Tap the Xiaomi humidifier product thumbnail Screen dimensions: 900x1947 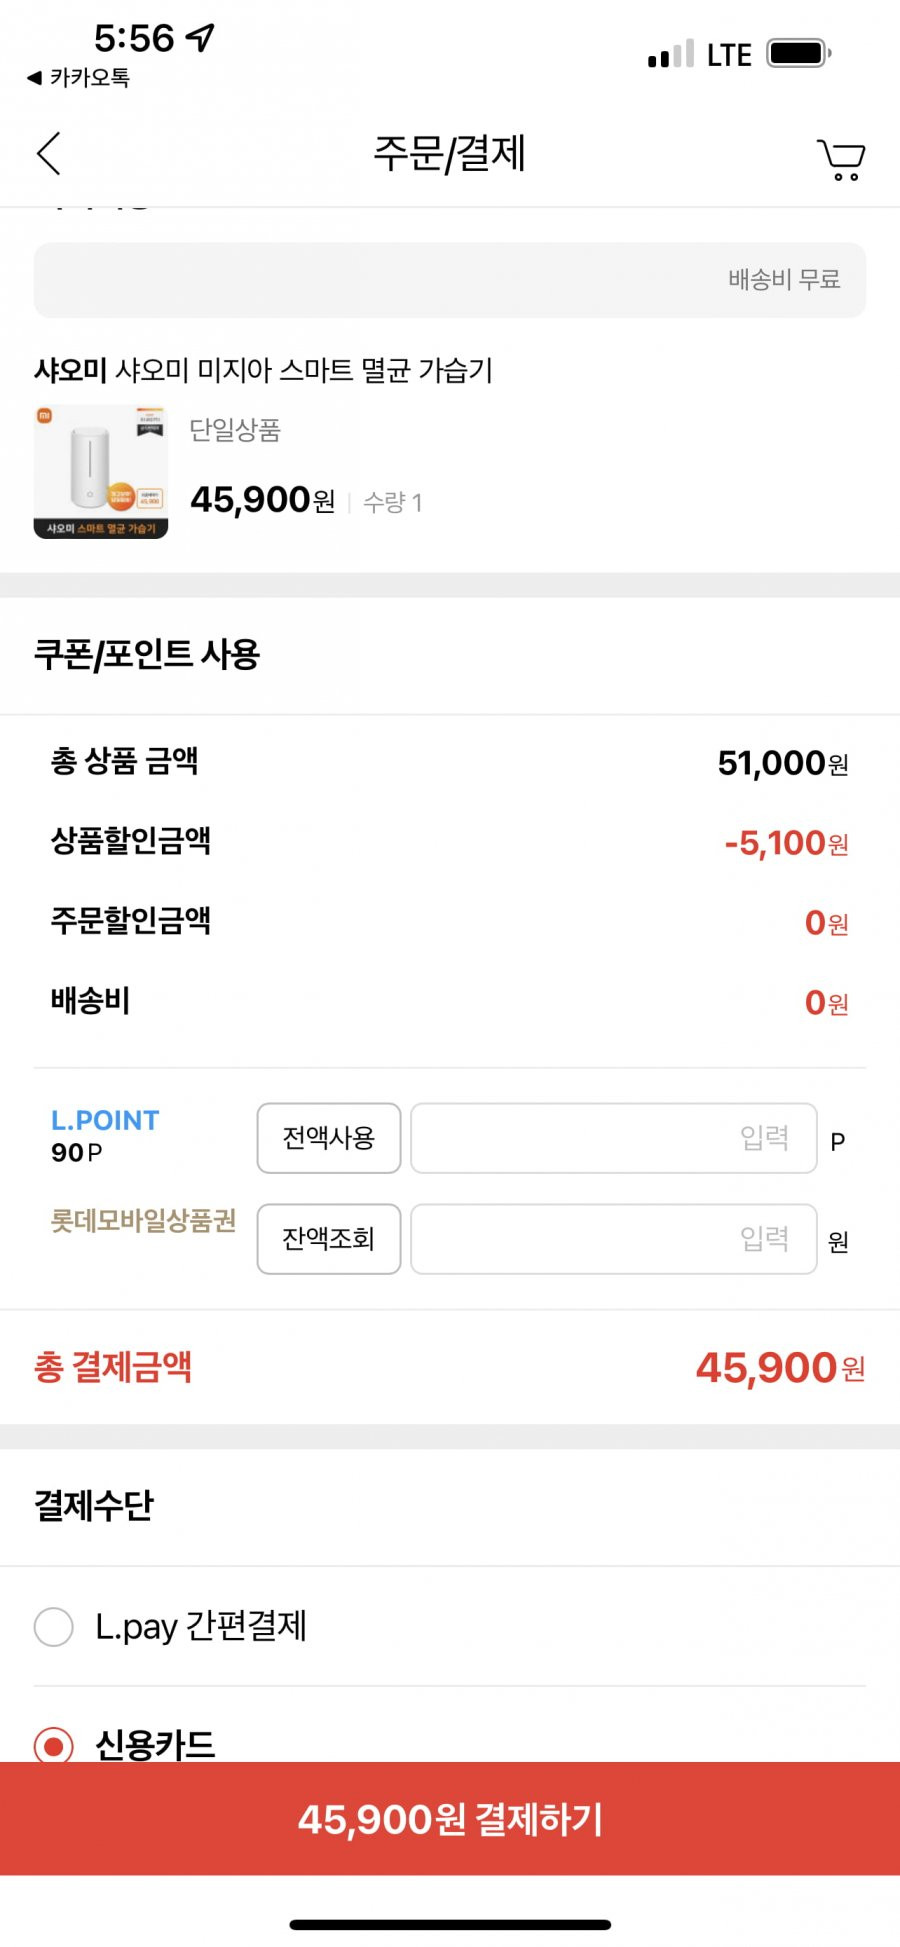coord(101,471)
